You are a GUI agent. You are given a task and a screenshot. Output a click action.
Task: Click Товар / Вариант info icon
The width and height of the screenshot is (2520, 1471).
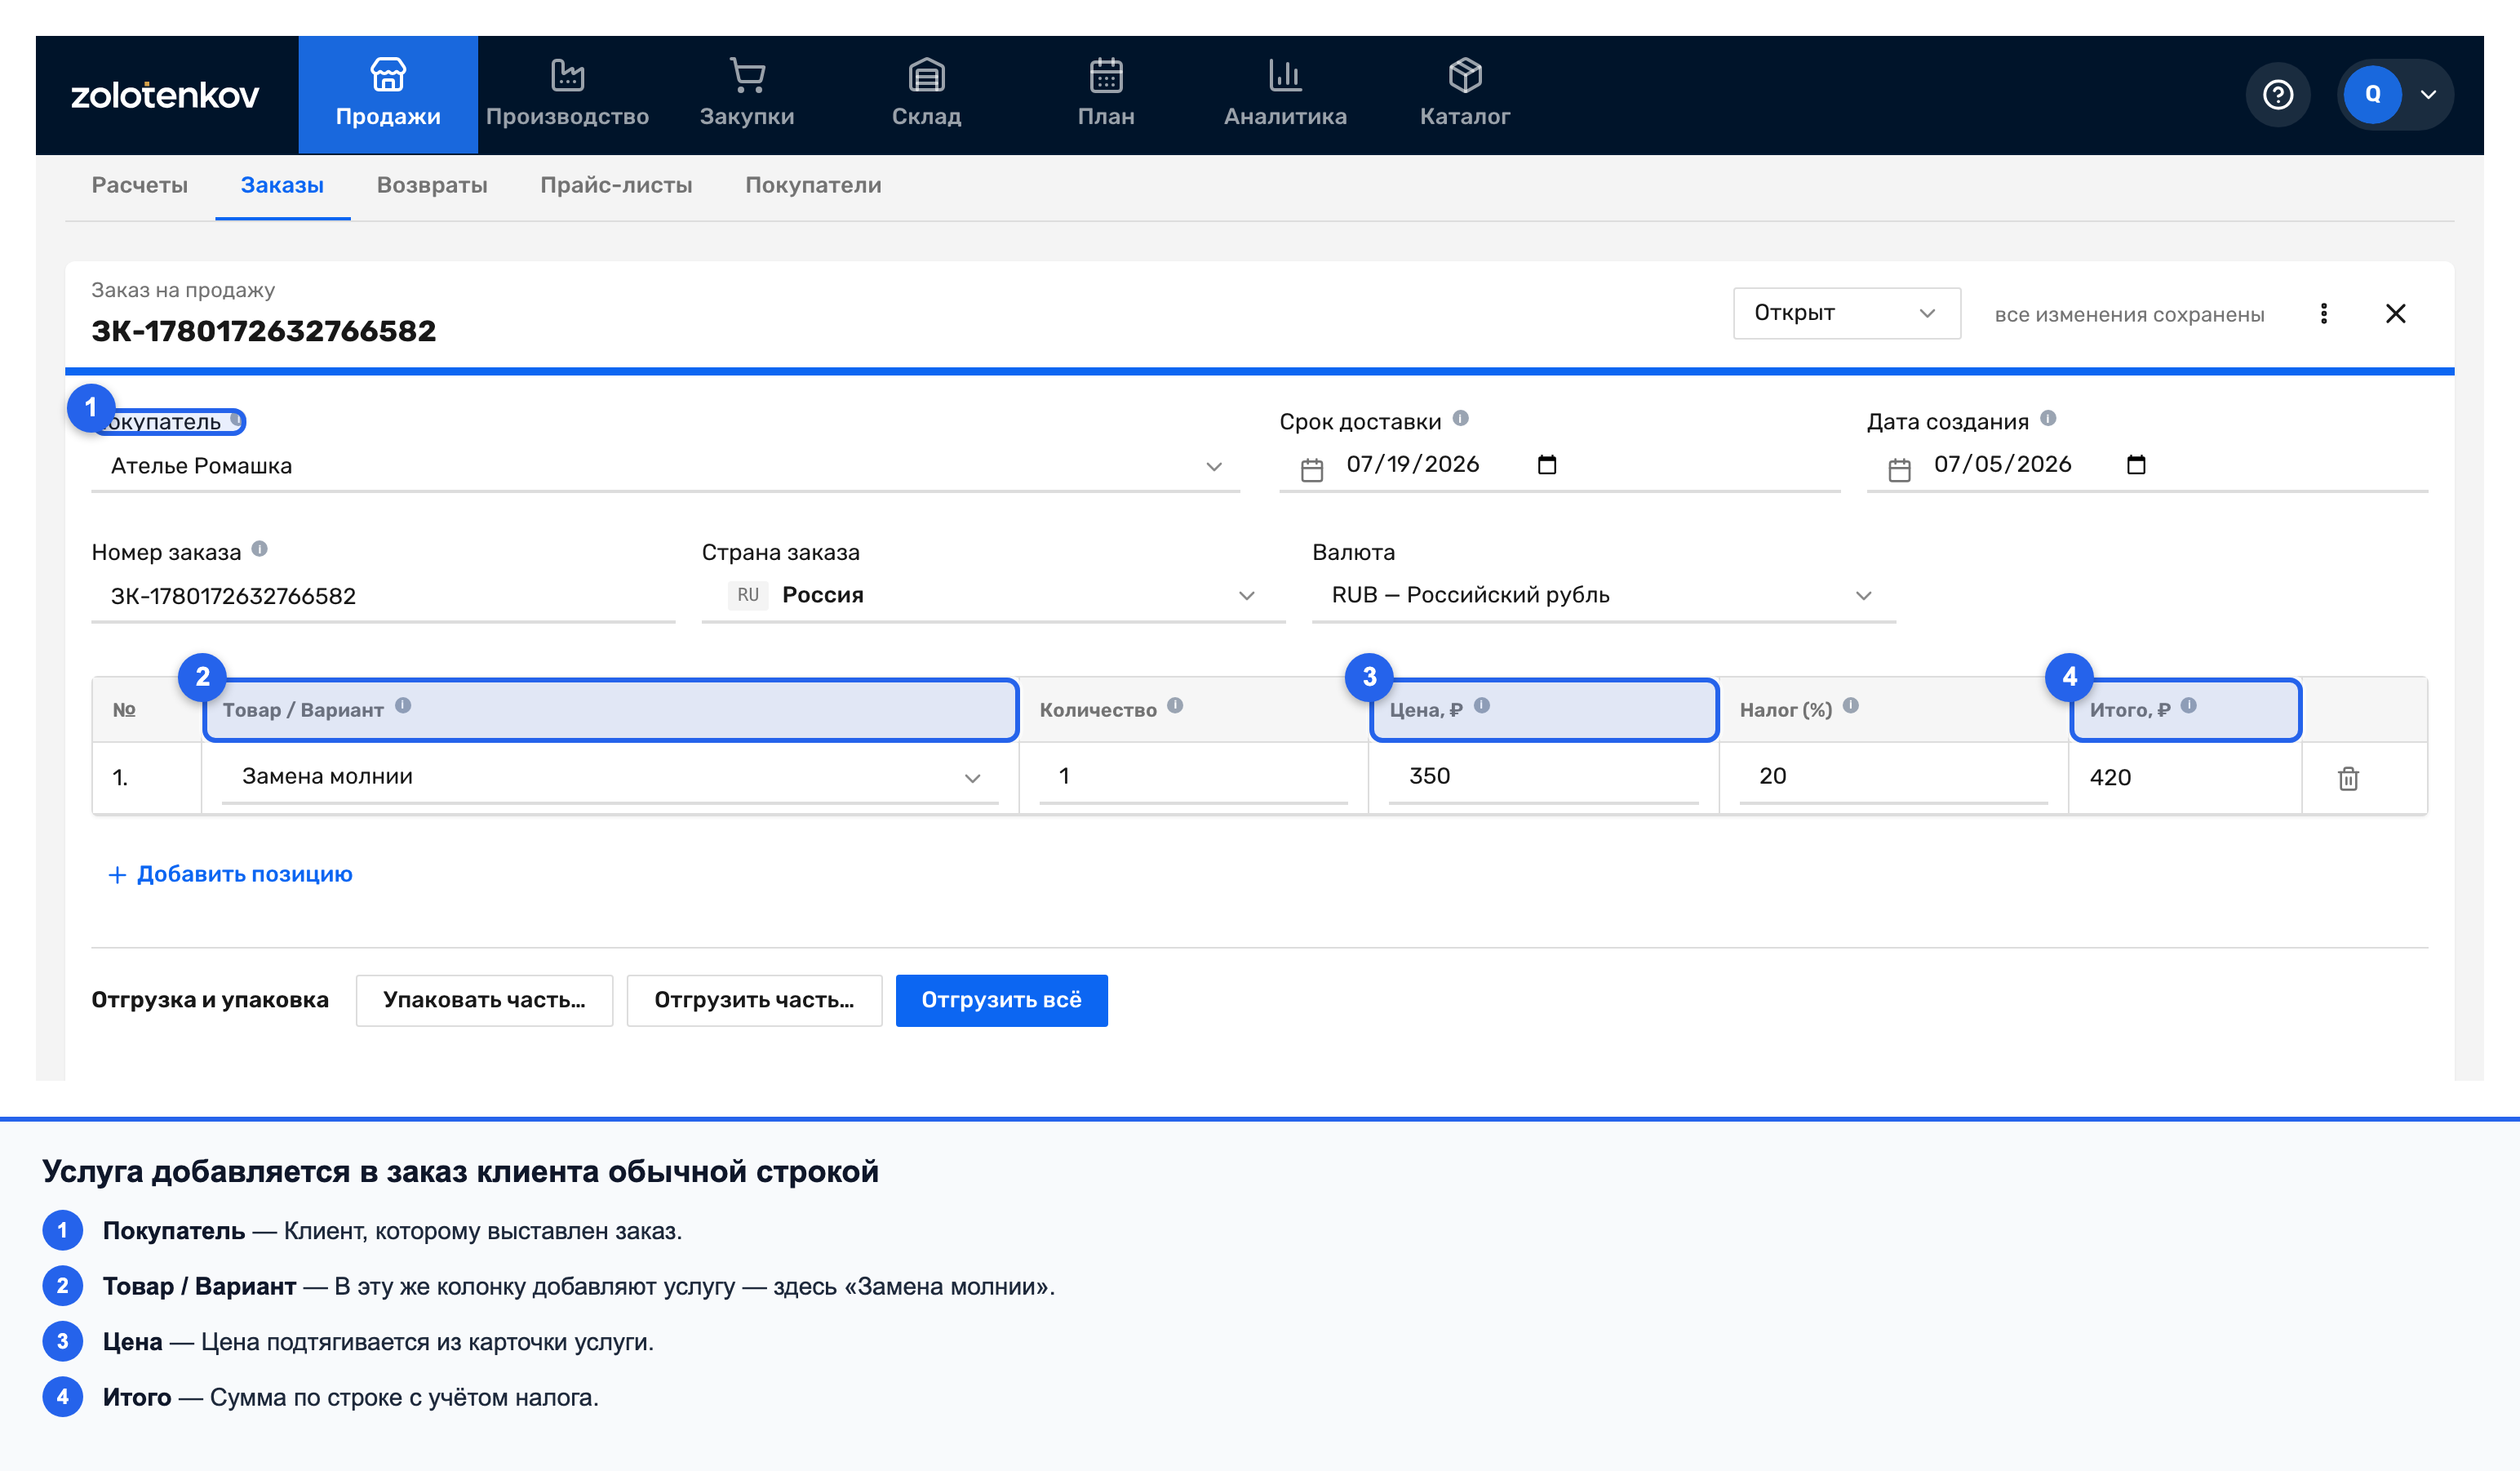point(402,706)
